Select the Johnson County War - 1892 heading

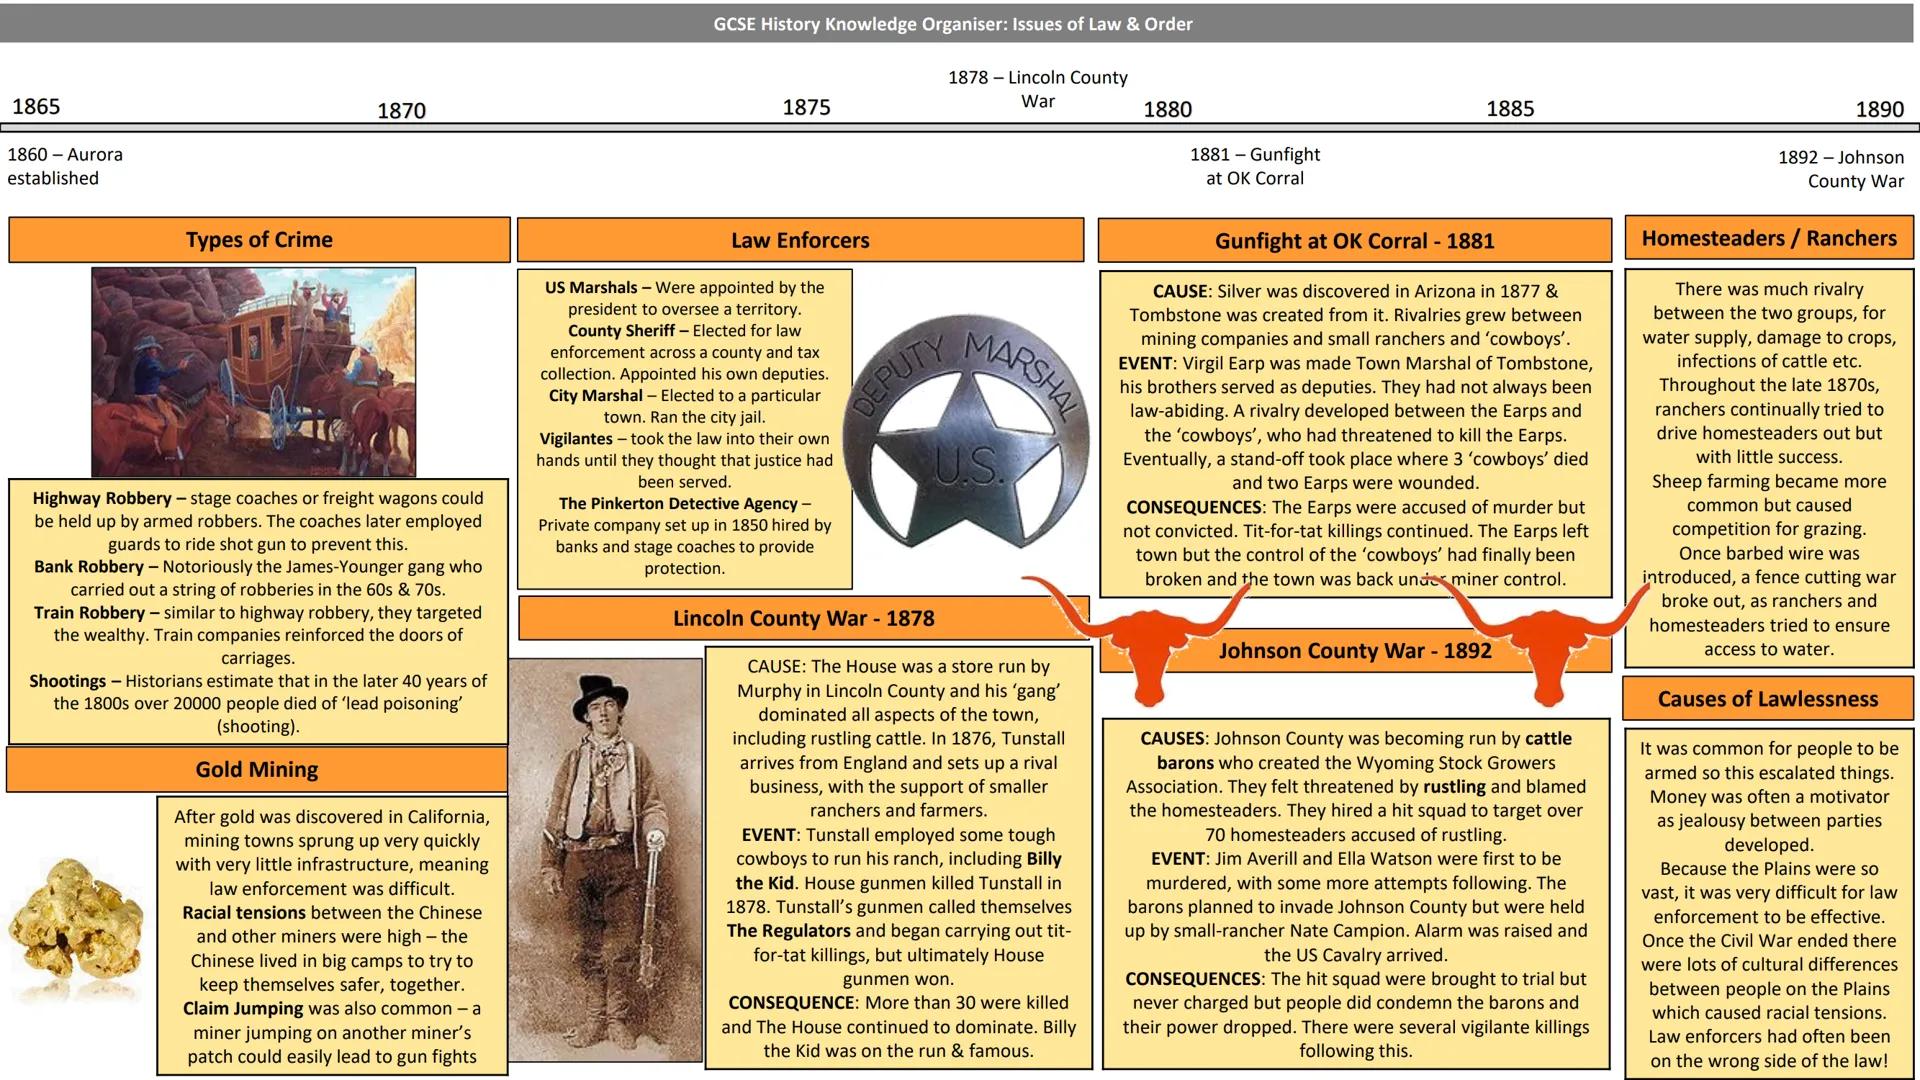[x=1355, y=650]
